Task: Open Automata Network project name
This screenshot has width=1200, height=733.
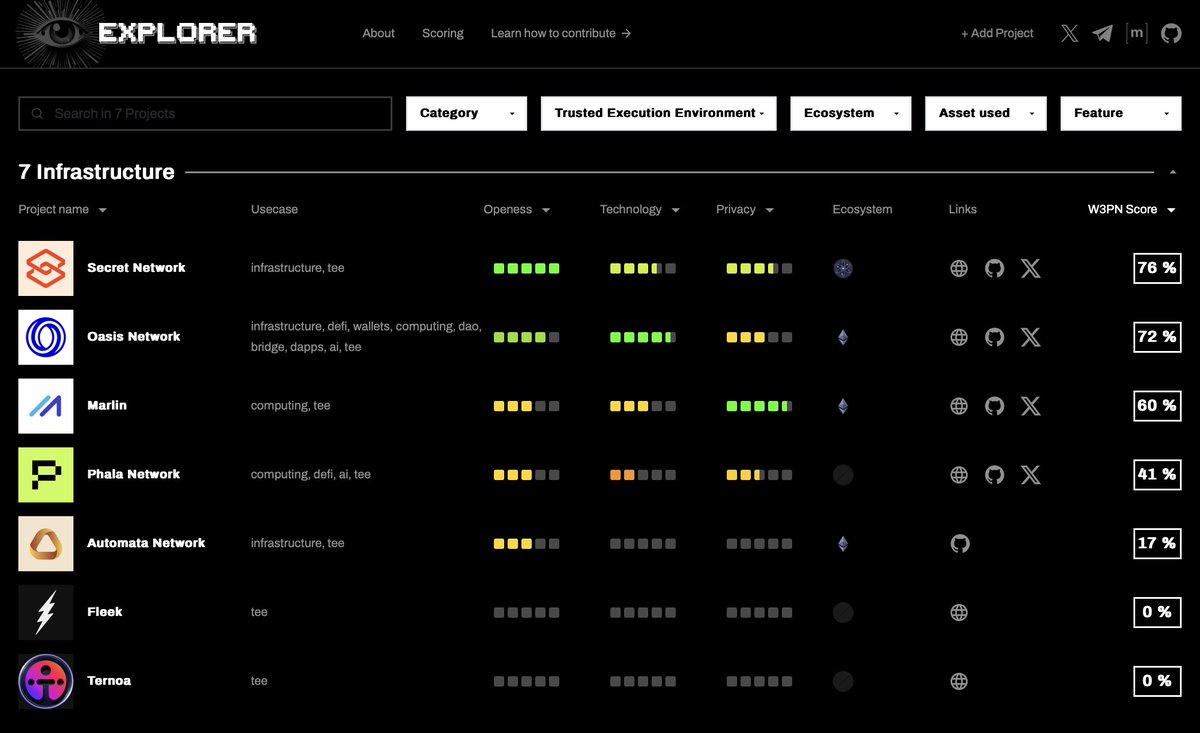Action: (x=146, y=544)
